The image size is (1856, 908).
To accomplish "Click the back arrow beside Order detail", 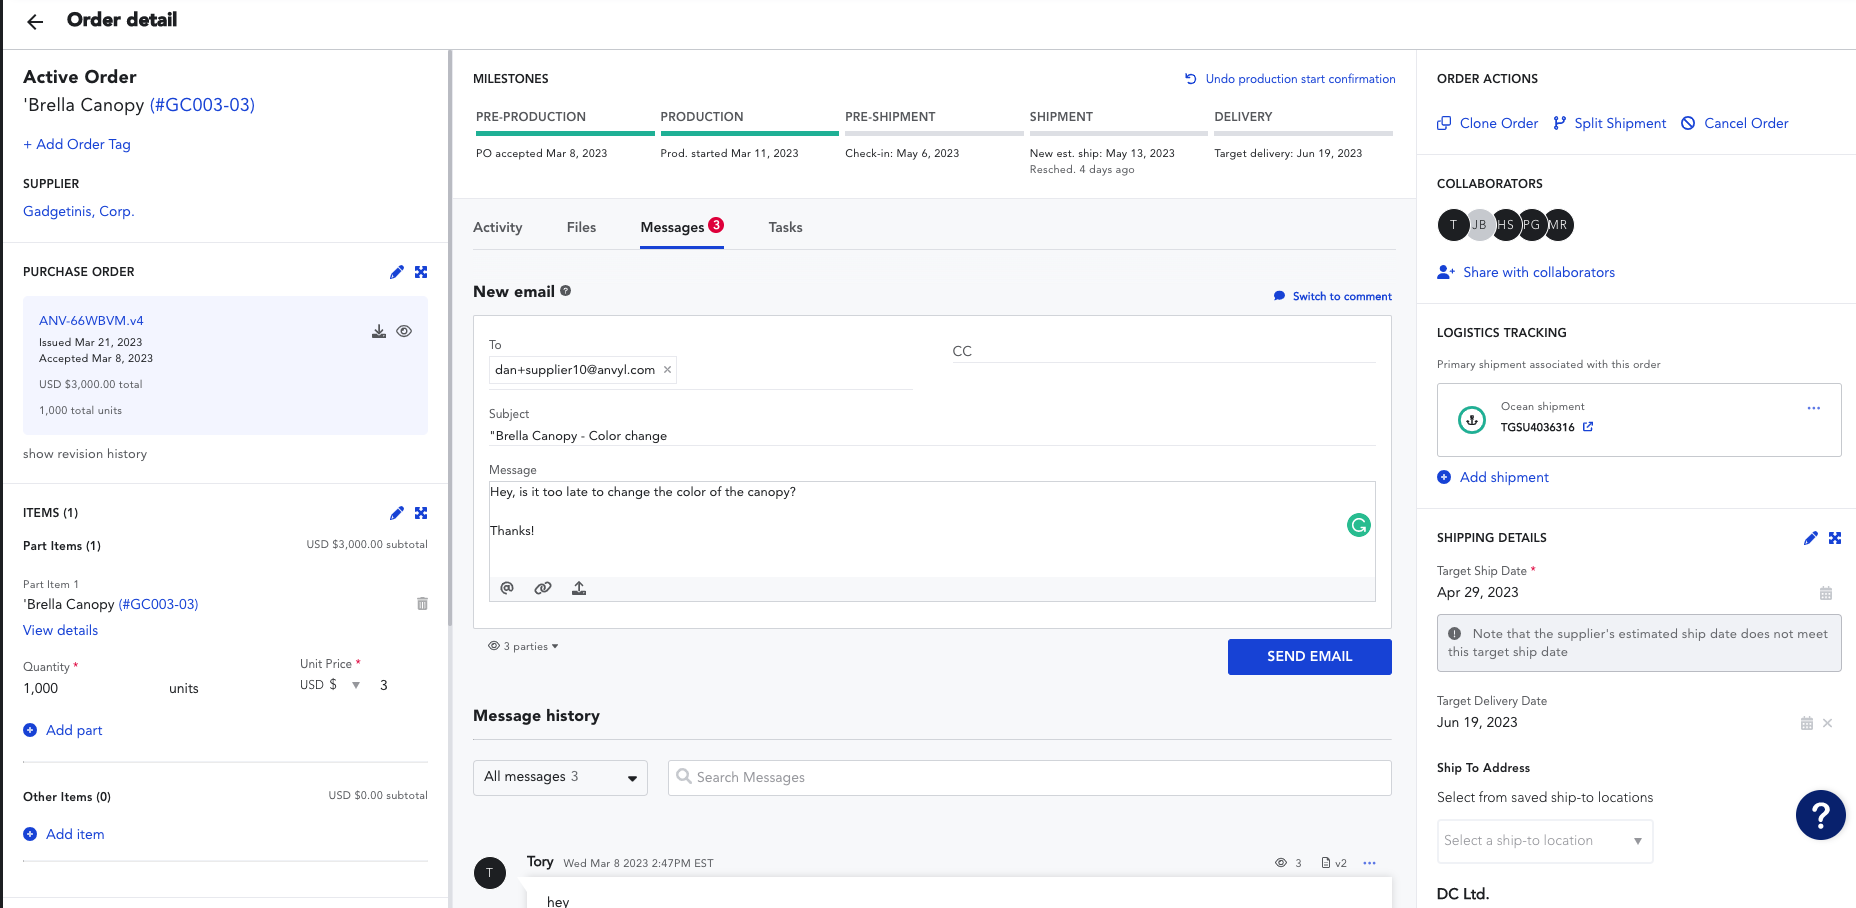I will (35, 22).
